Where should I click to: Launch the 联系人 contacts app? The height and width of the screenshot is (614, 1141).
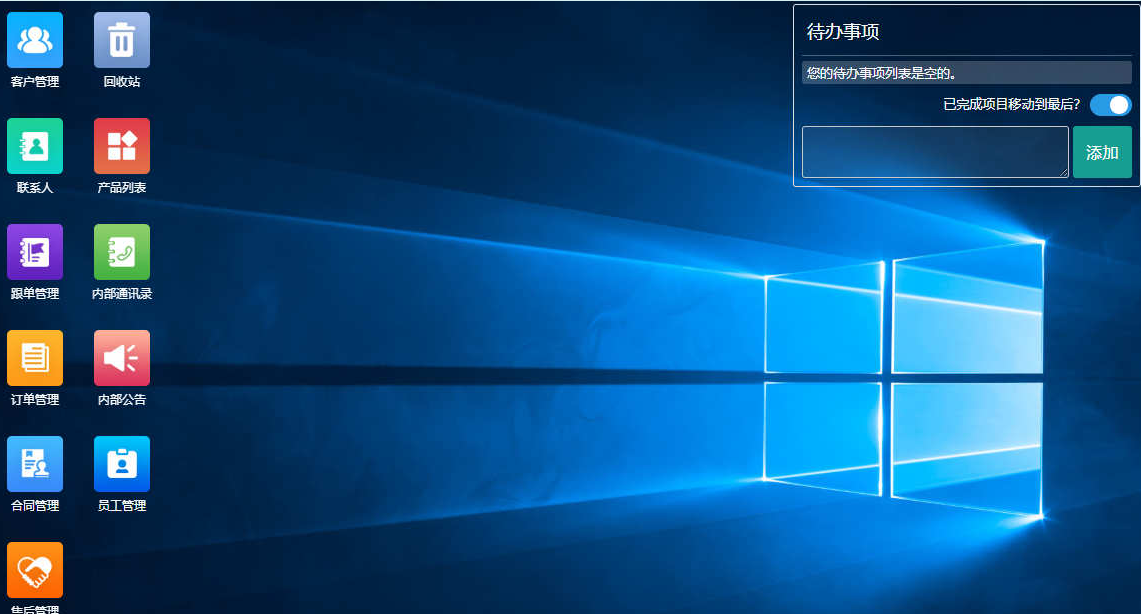tap(35, 146)
